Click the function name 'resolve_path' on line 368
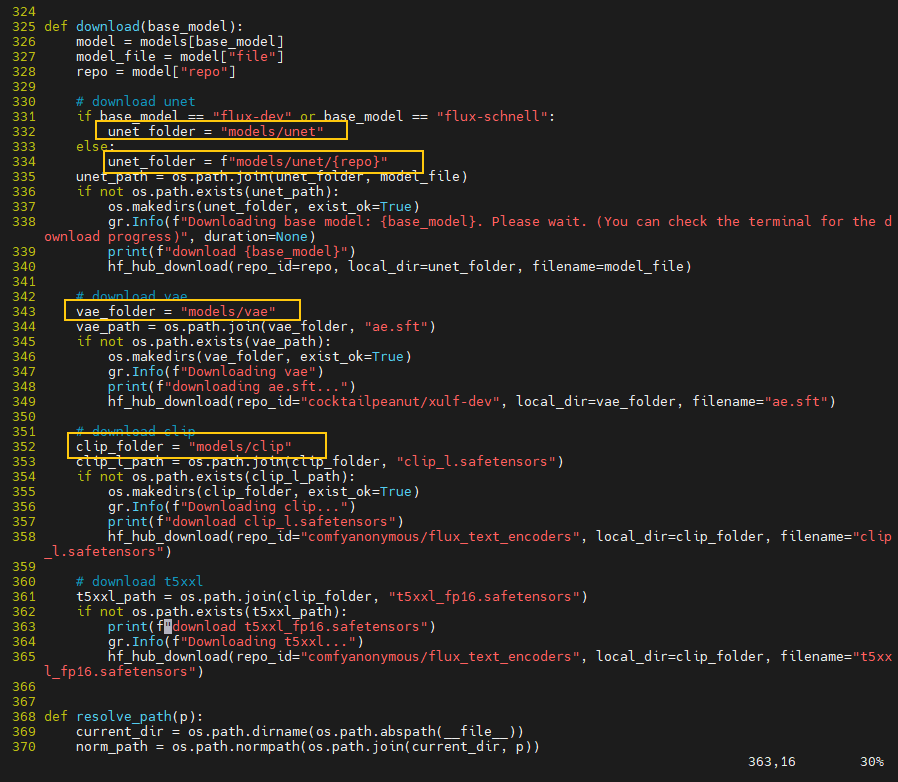This screenshot has width=898, height=782. pos(124,717)
